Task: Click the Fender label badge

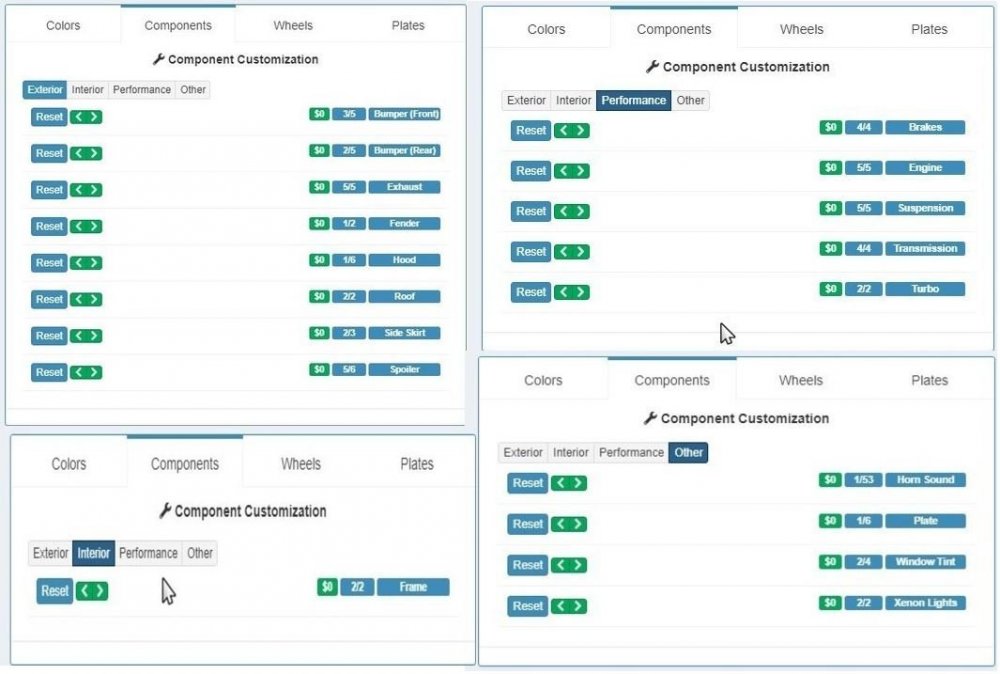Action: [x=404, y=223]
